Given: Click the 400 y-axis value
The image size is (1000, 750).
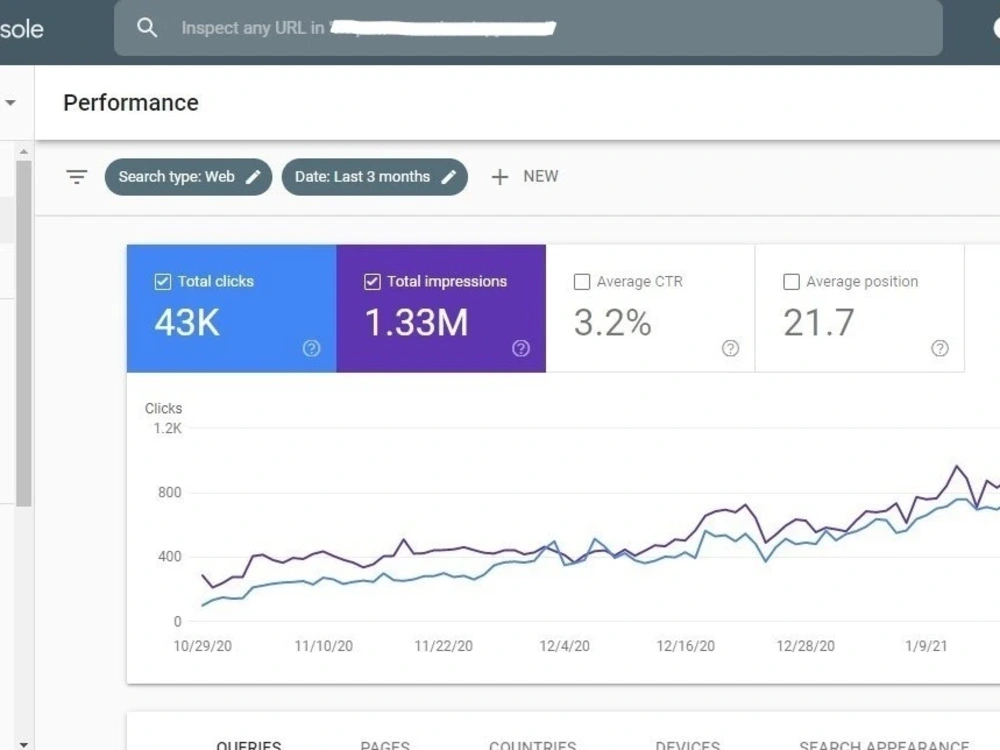Looking at the screenshot, I should pyautogui.click(x=170, y=557).
